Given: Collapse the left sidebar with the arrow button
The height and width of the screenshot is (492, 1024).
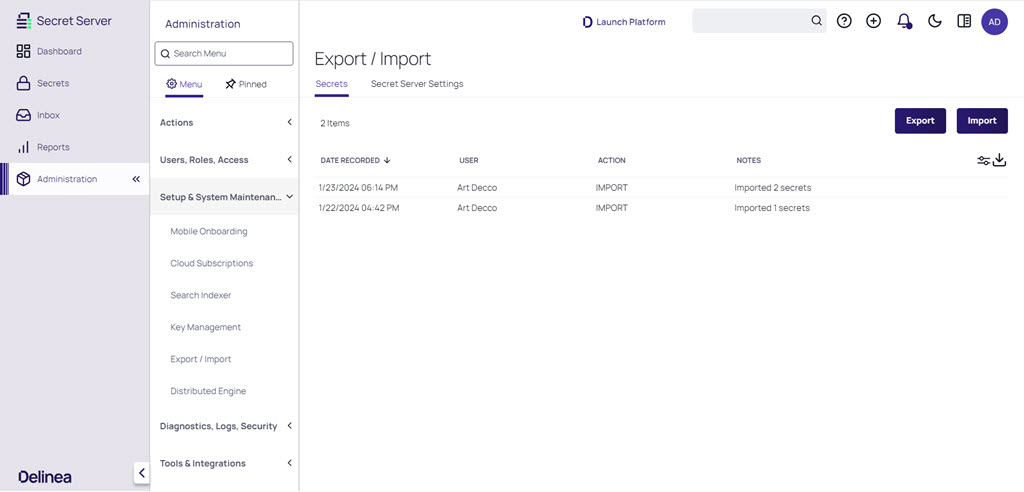Looking at the screenshot, I should pyautogui.click(x=142, y=473).
